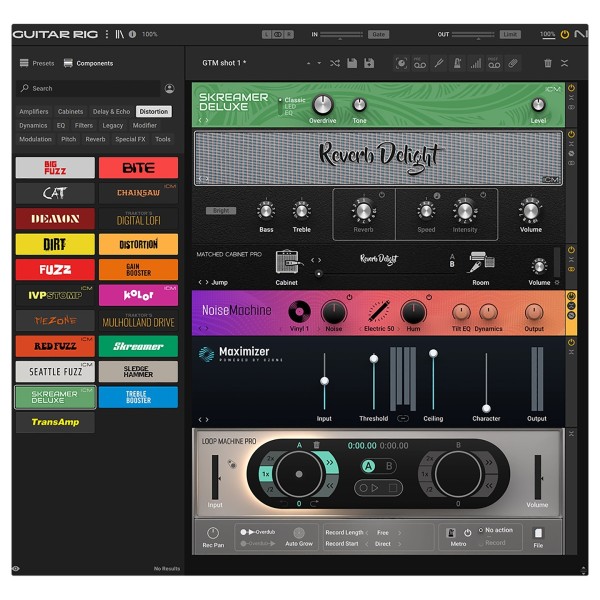Select the Amplifiers category

(34, 111)
